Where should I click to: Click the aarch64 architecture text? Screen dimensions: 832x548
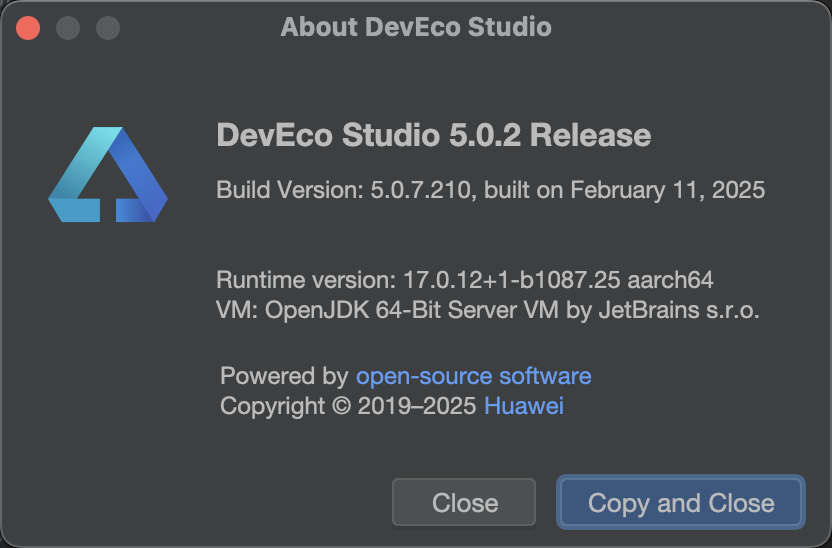click(x=677, y=278)
